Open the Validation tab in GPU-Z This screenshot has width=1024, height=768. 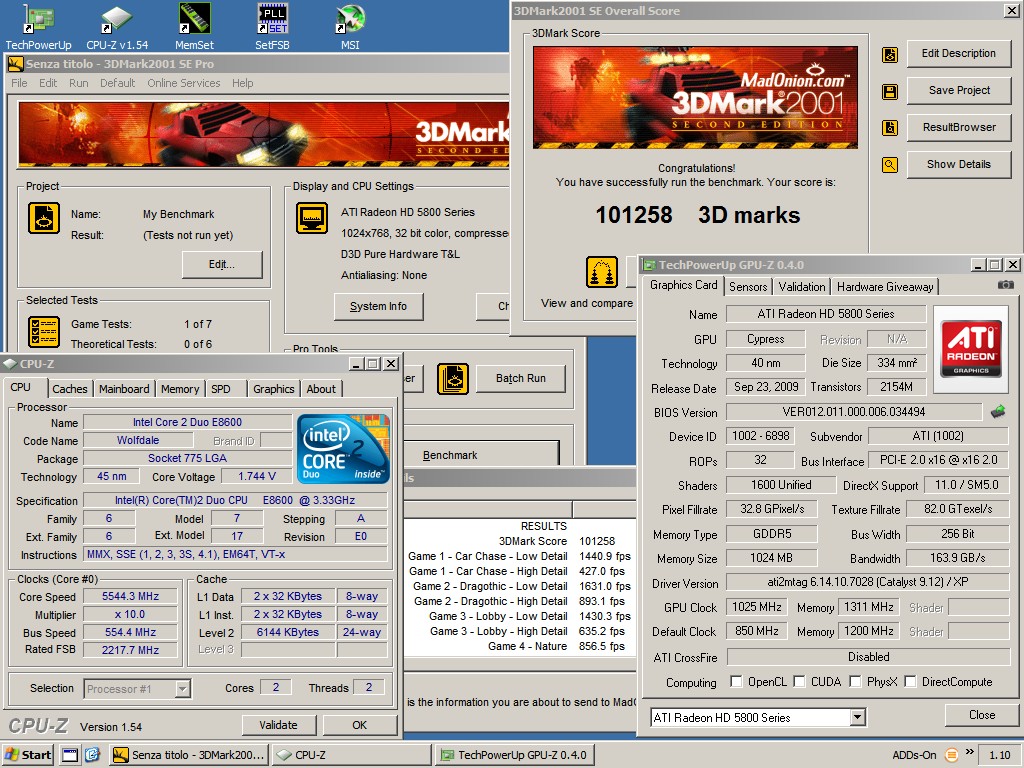802,287
